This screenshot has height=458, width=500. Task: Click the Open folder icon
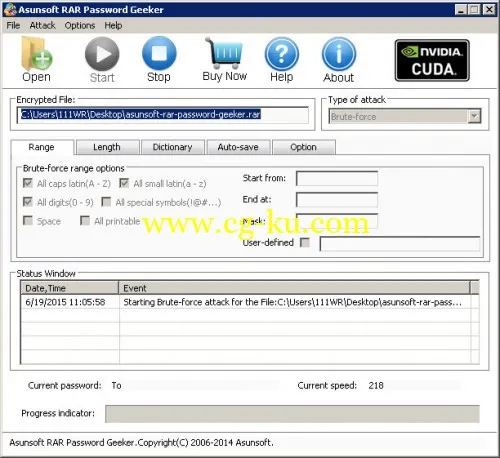36,54
